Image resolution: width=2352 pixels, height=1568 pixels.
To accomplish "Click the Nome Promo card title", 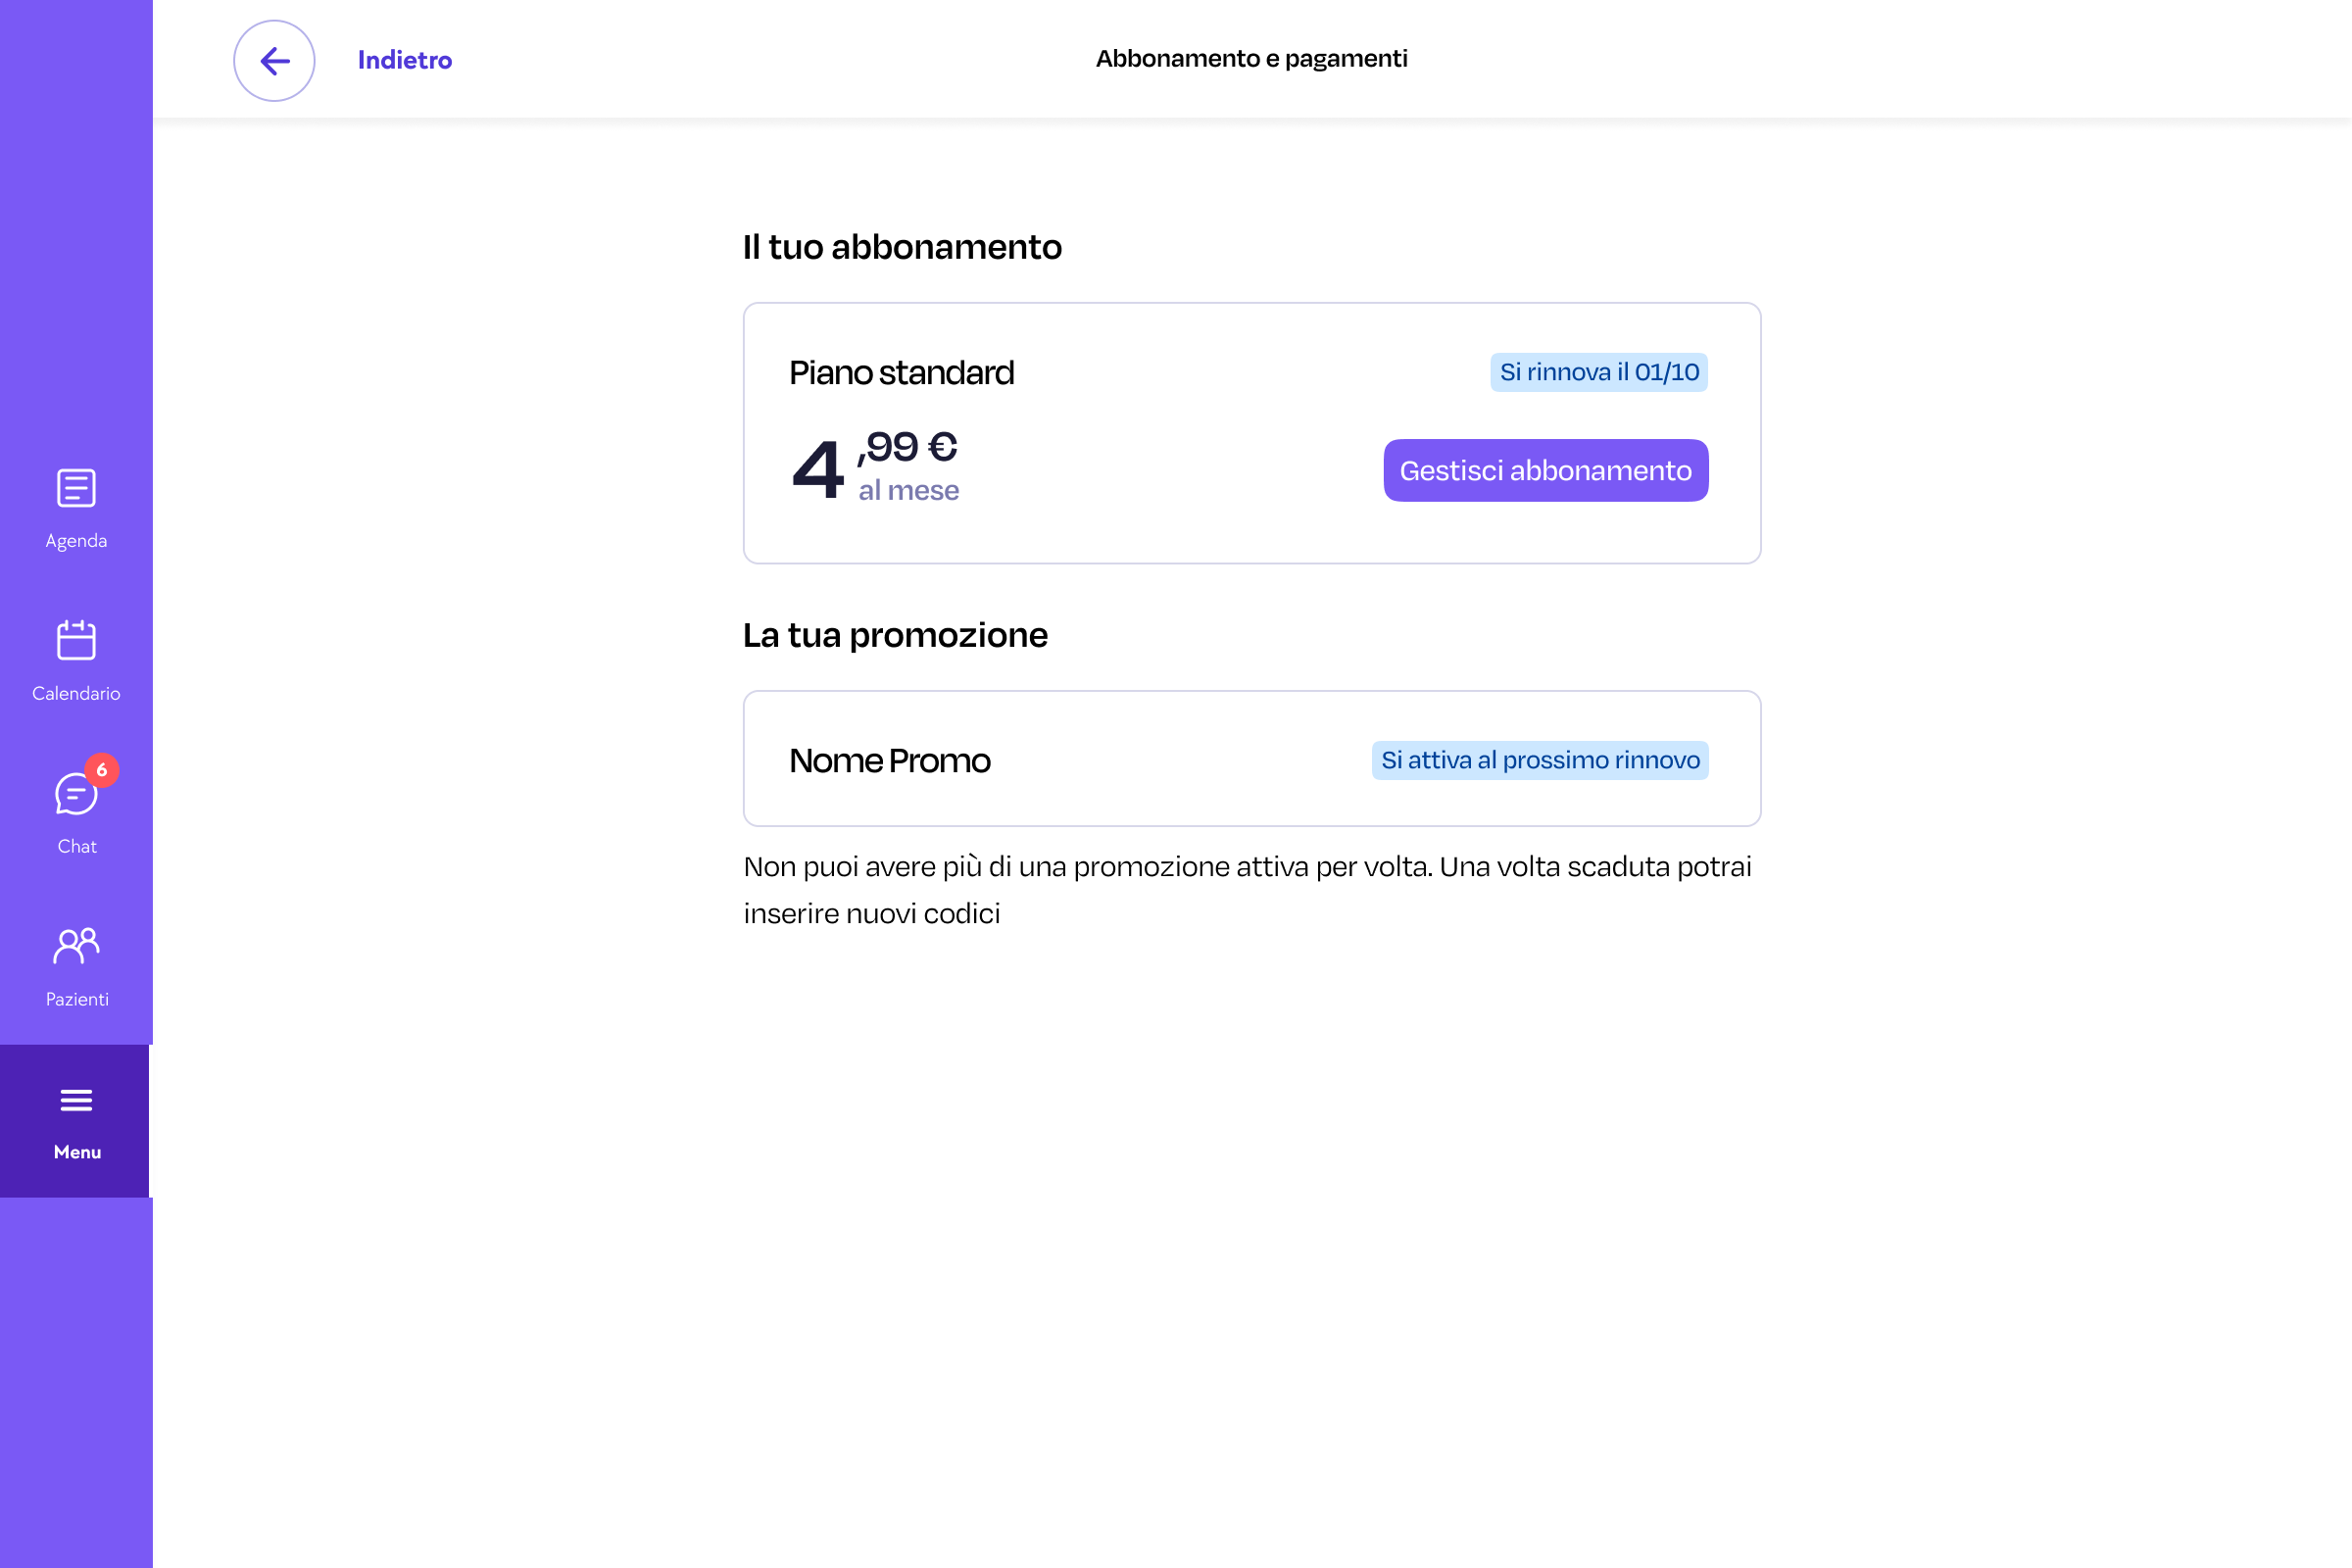I will click(x=889, y=761).
